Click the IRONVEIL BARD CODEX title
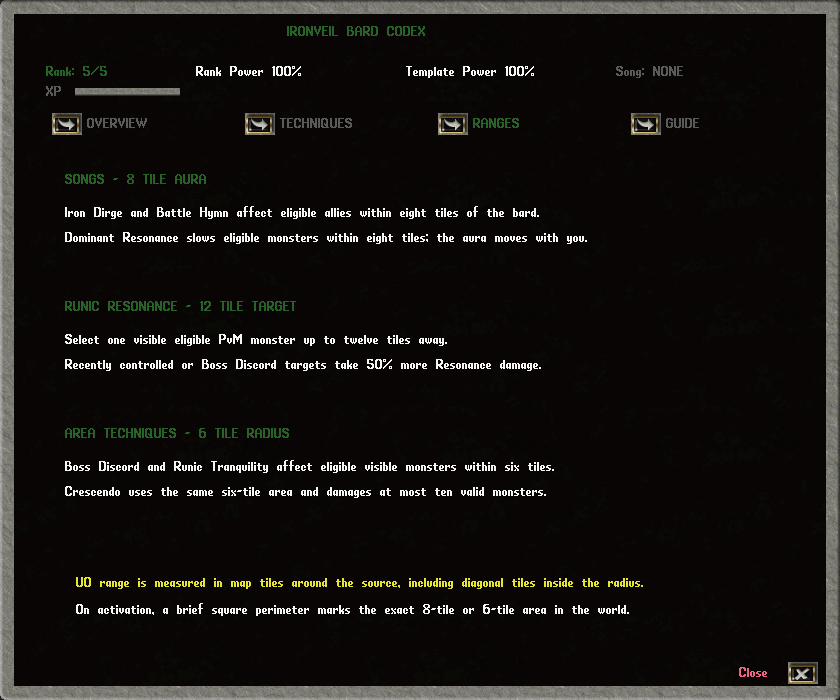Screen dimensions: 840x700 click(x=356, y=32)
